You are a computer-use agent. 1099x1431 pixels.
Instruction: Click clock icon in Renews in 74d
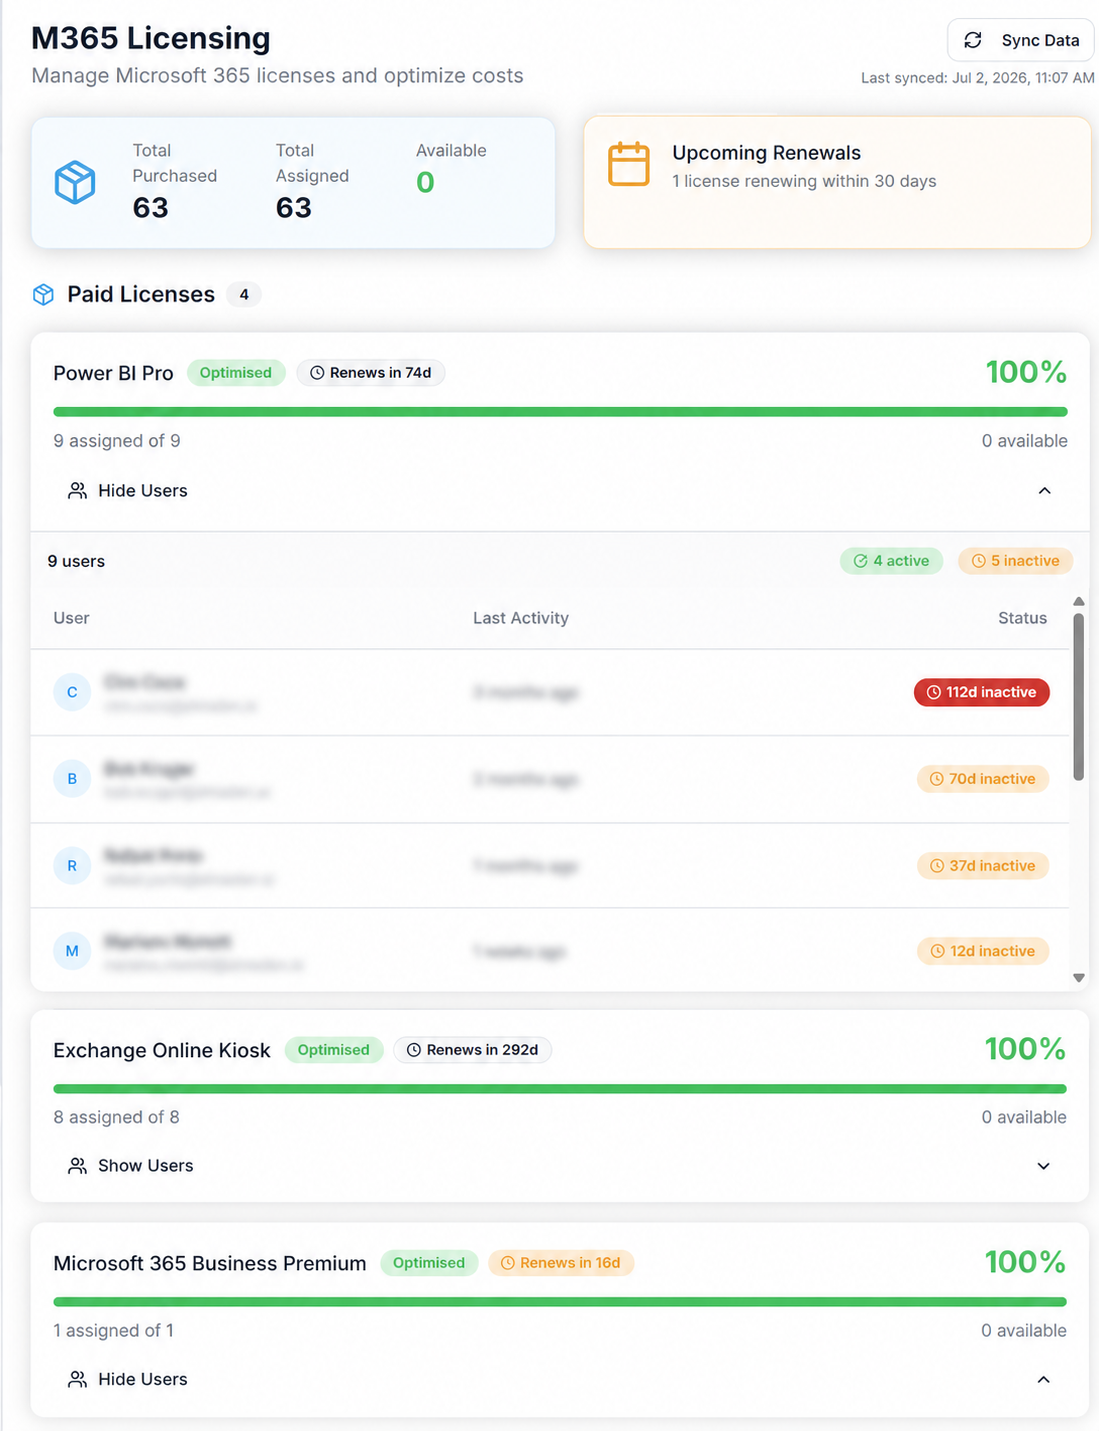click(x=317, y=373)
